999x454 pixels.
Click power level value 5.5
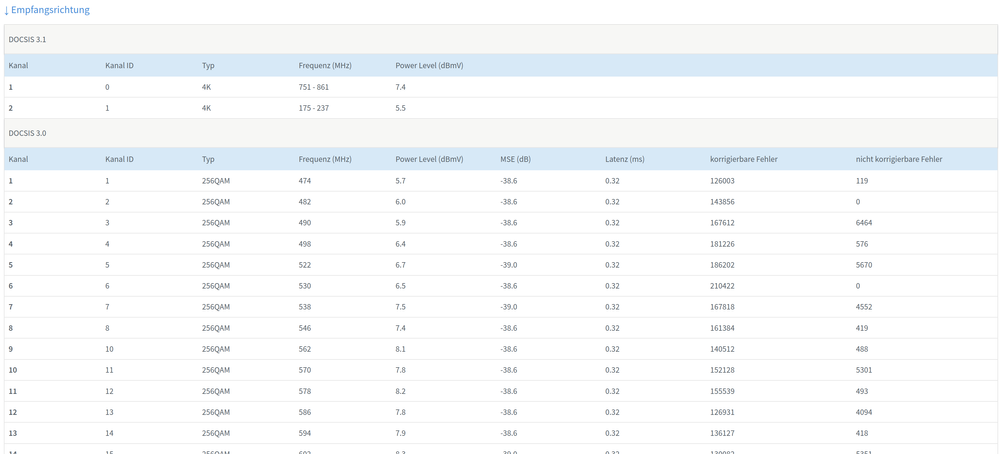[401, 108]
